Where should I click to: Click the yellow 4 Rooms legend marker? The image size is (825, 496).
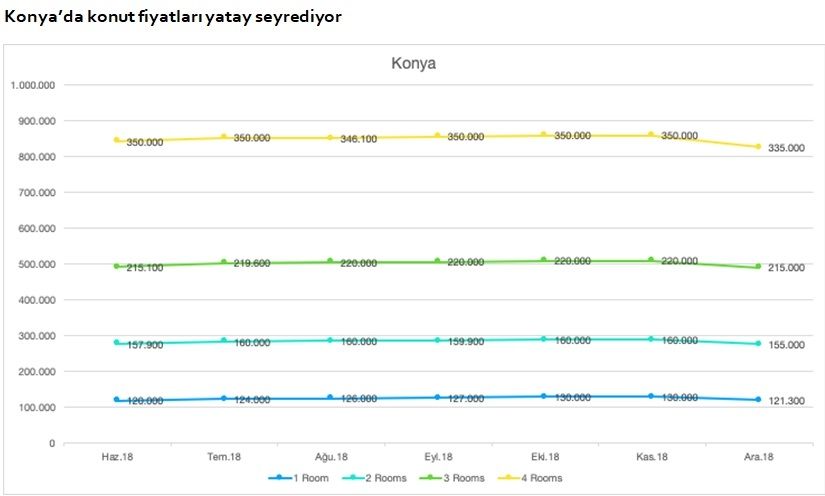pyautogui.click(x=508, y=478)
